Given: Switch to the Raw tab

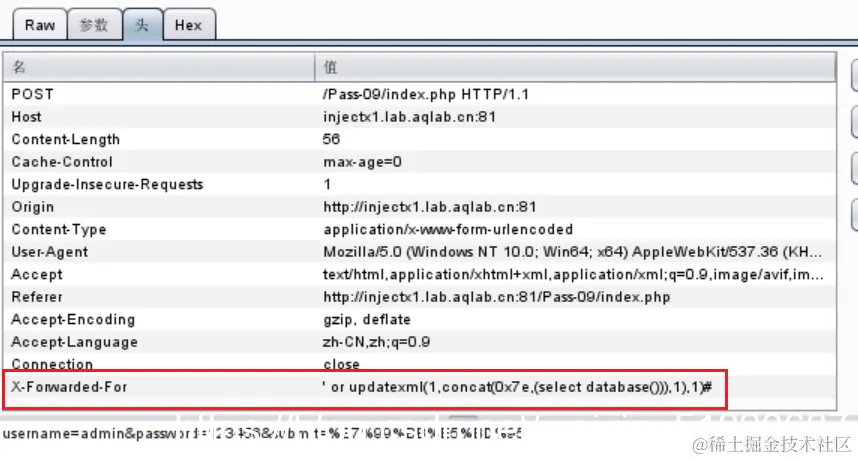Looking at the screenshot, I should (40, 25).
